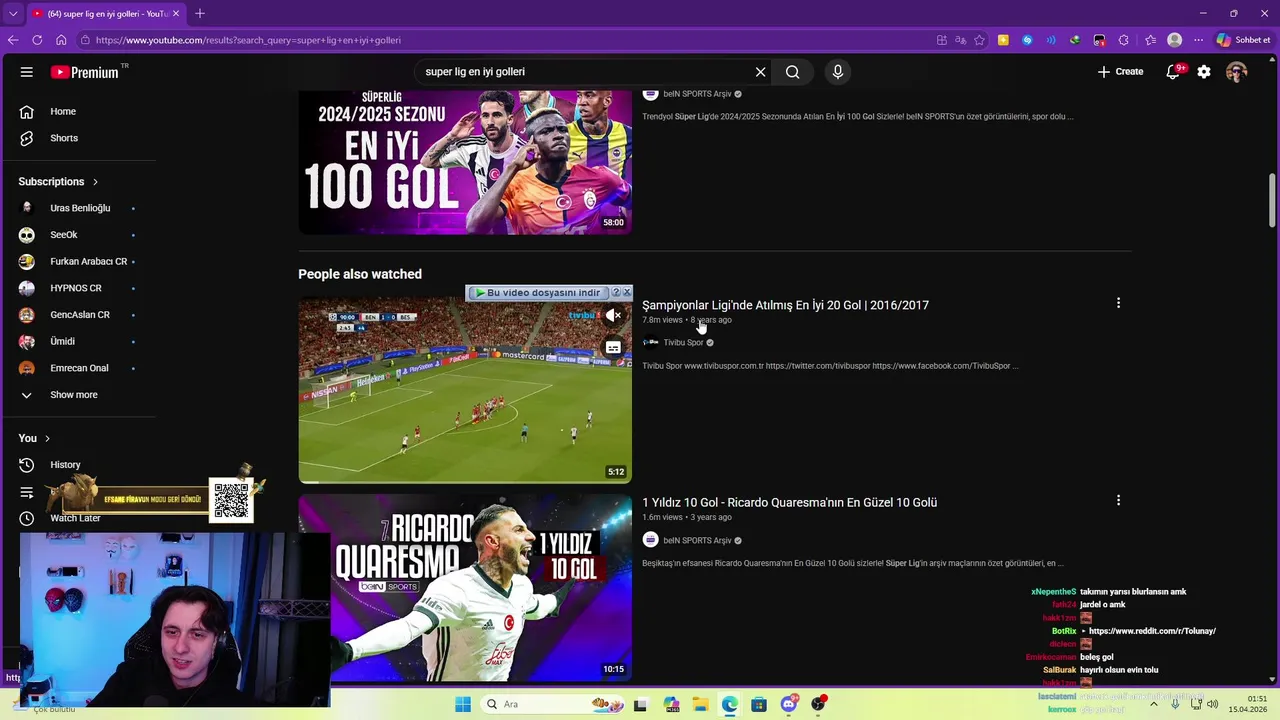
Task: Reload the page
Action: point(37,40)
